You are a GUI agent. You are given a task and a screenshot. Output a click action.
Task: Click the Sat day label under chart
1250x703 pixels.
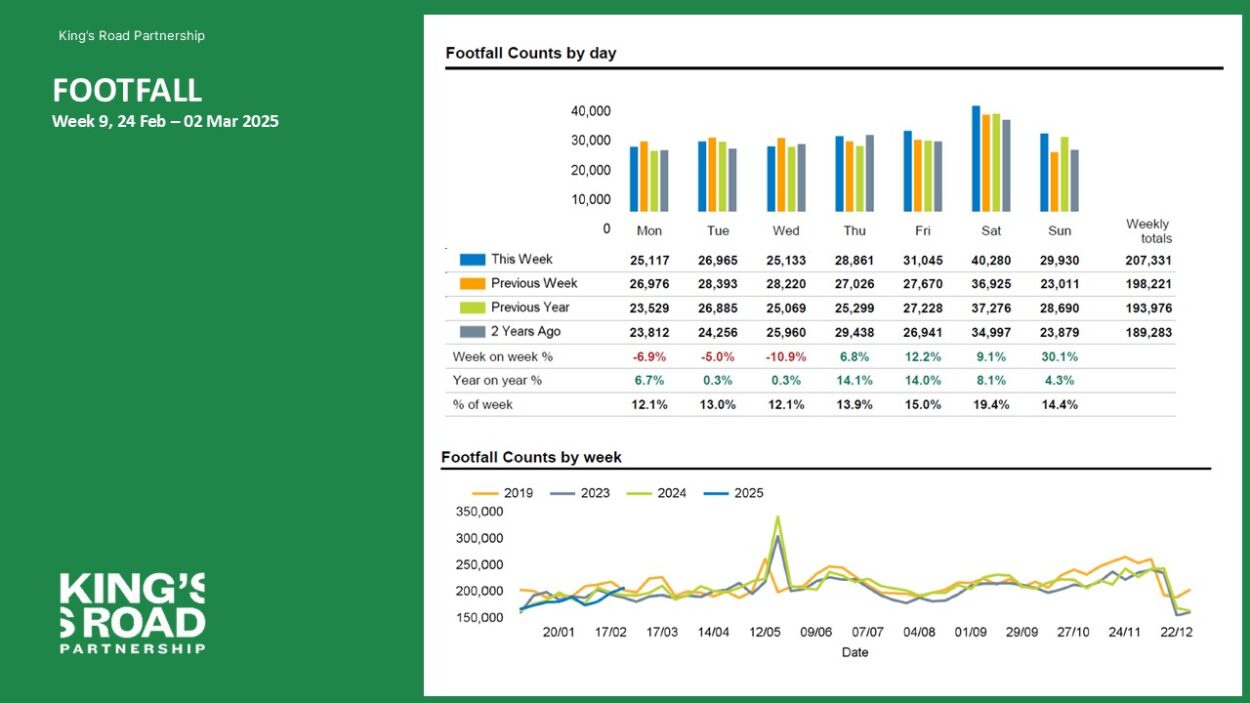click(x=990, y=231)
